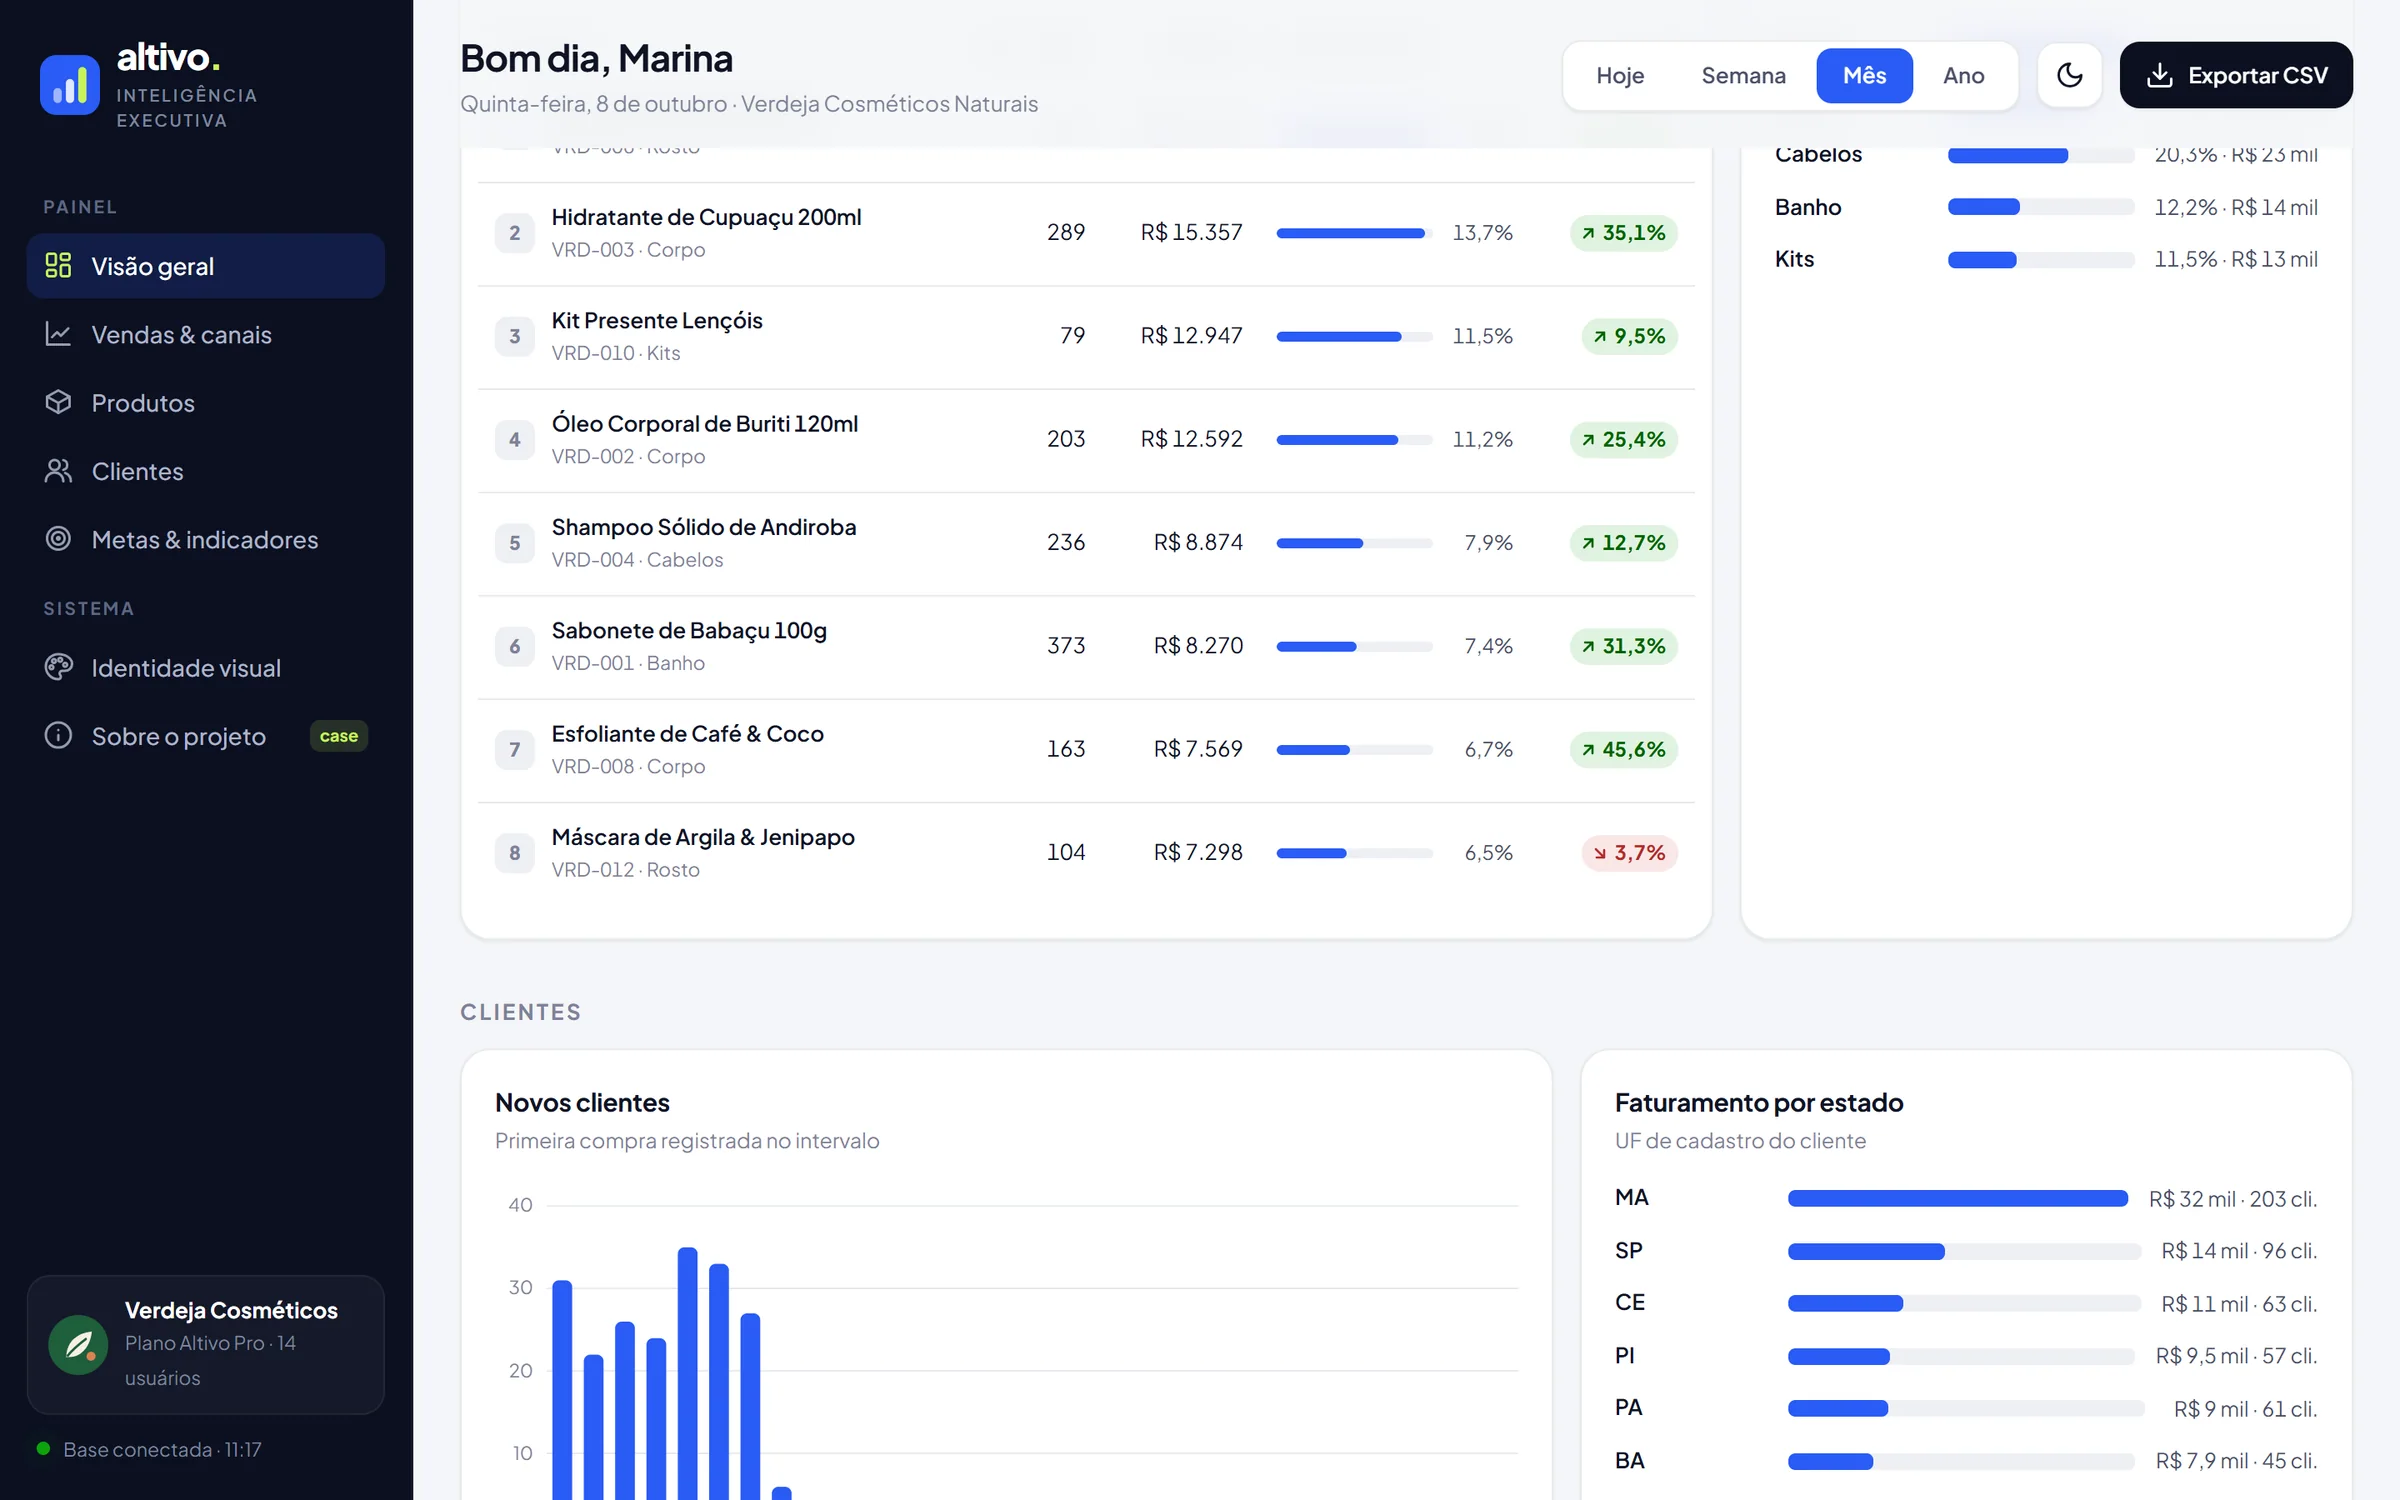Image resolution: width=2400 pixels, height=1500 pixels.
Task: Go to Vendas & canais
Action: coord(206,334)
